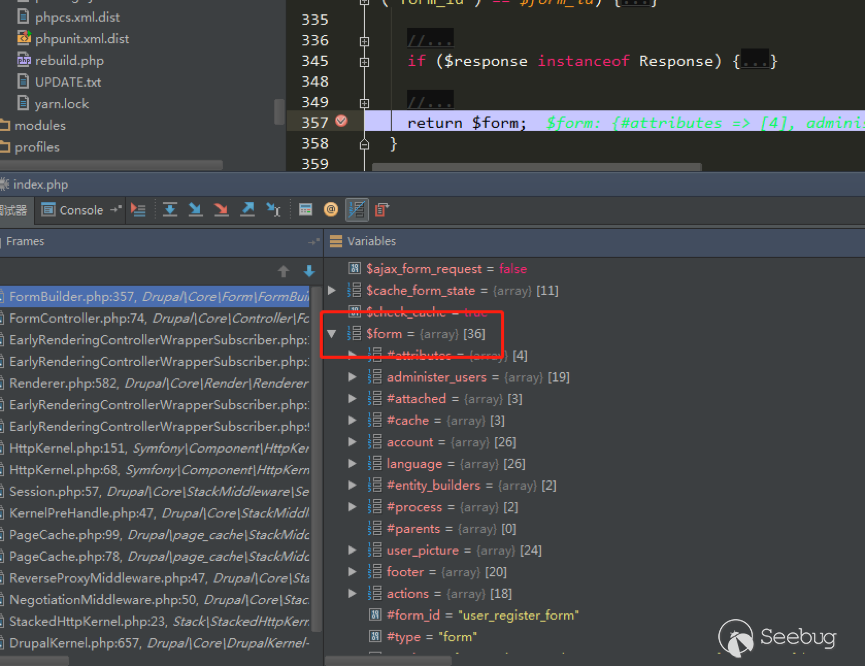Screen dimensions: 865x666
Task: Select FormController.php:74 stack frame
Action: tap(150, 318)
